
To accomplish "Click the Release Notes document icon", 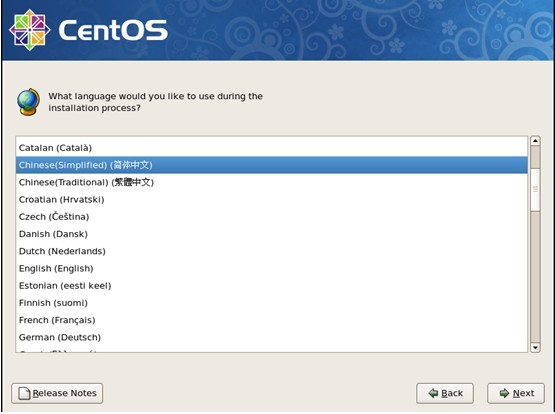I will click(24, 393).
